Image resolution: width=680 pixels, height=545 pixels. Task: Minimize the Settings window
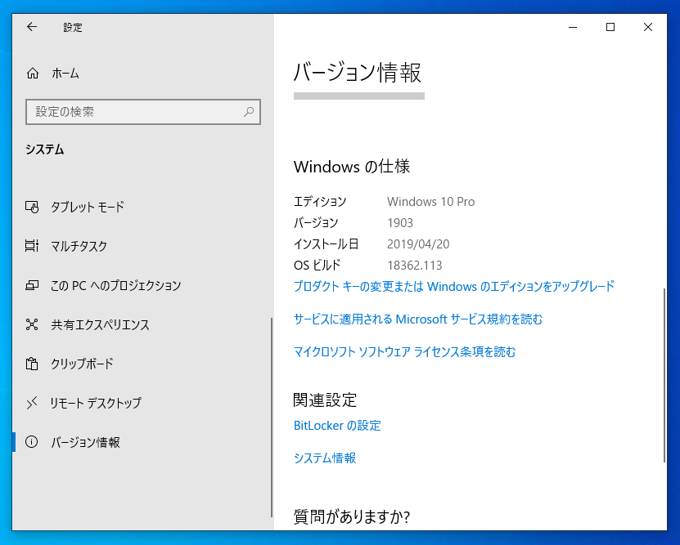click(x=572, y=27)
